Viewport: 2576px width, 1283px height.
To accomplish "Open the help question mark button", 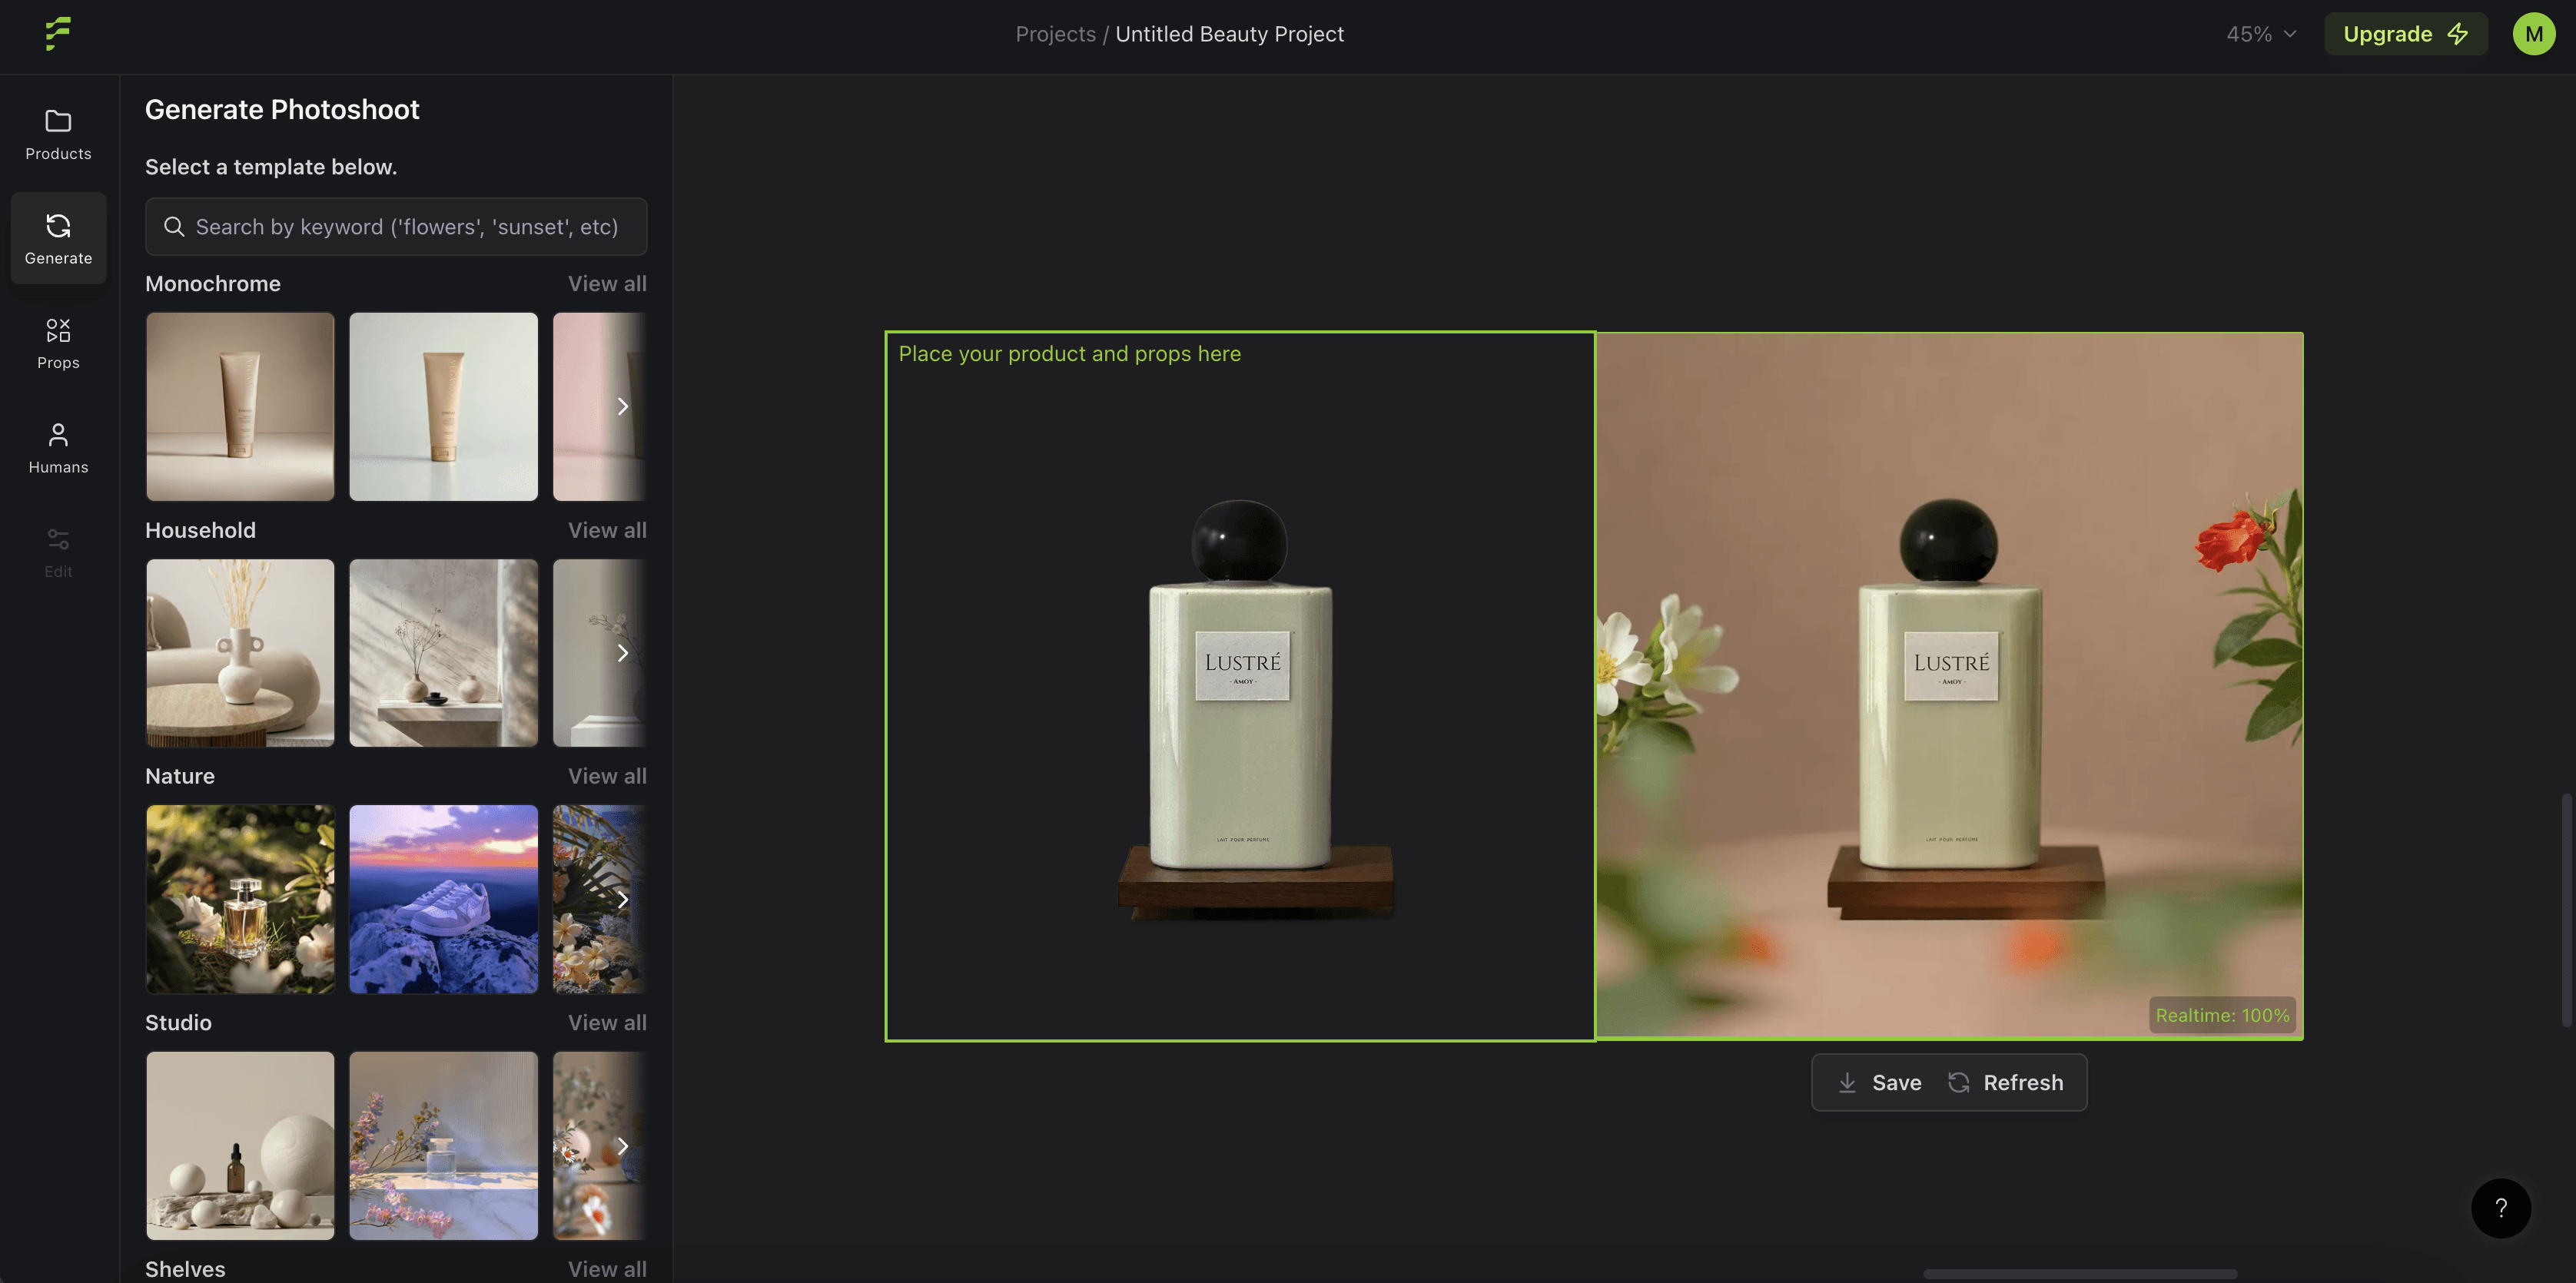I will (2500, 1208).
